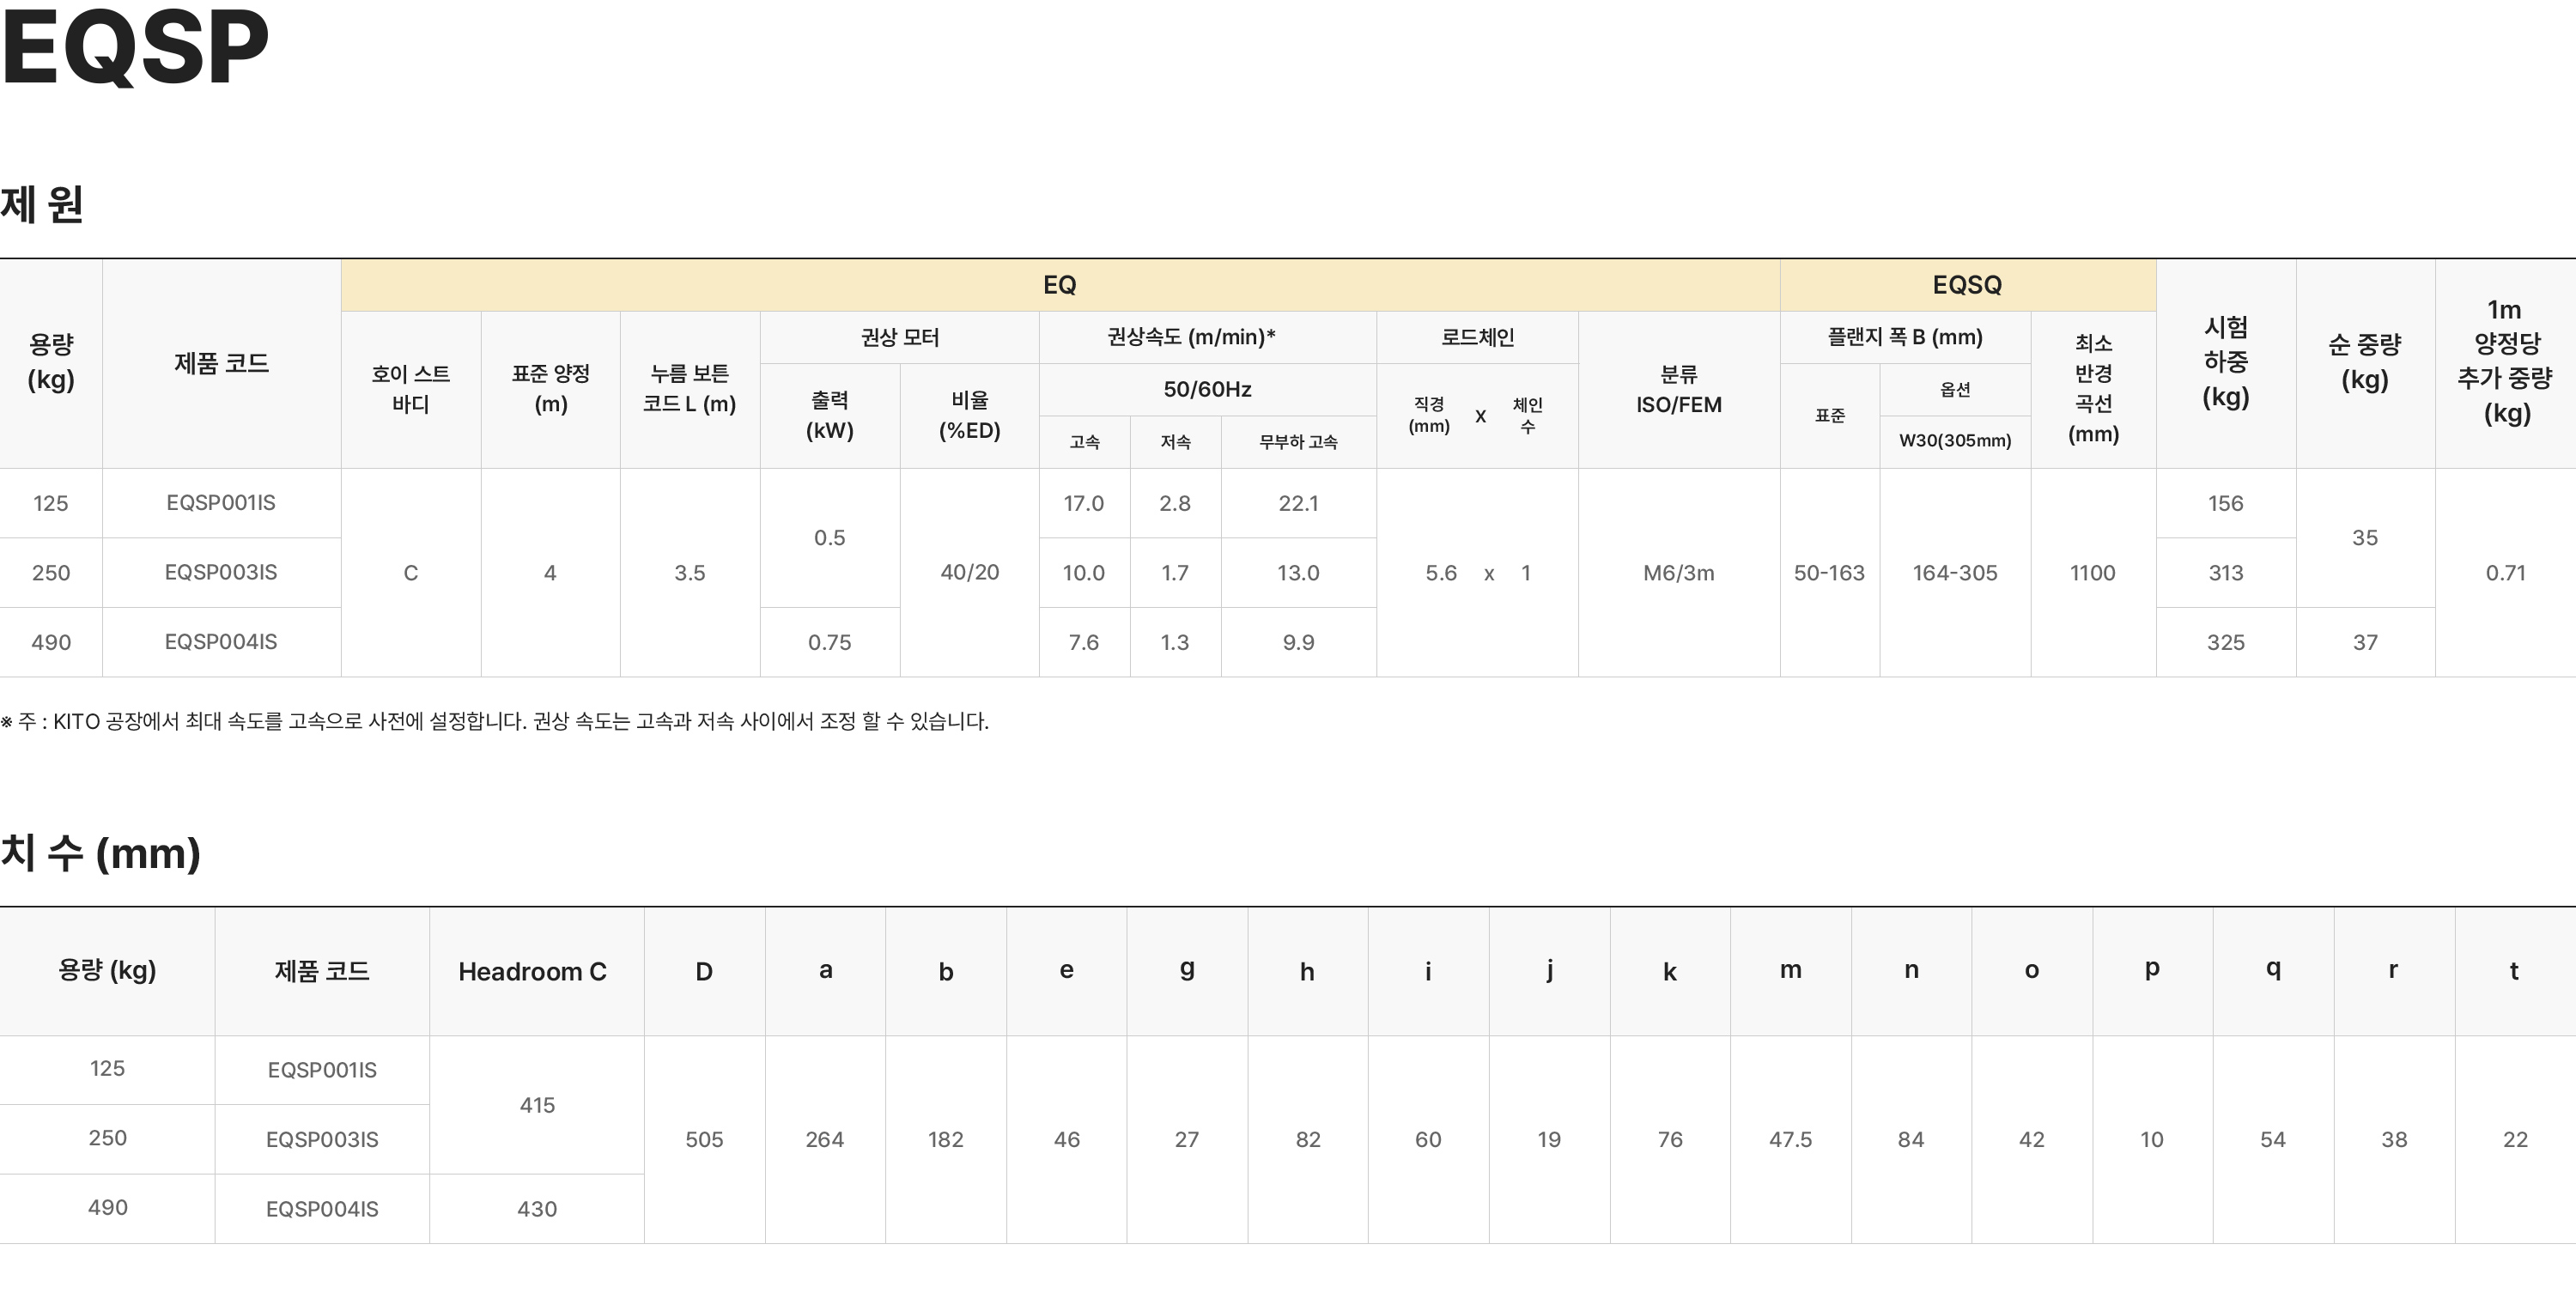The image size is (2576, 1305).
Task: Click the 430 headroom value cell
Action: click(537, 1209)
